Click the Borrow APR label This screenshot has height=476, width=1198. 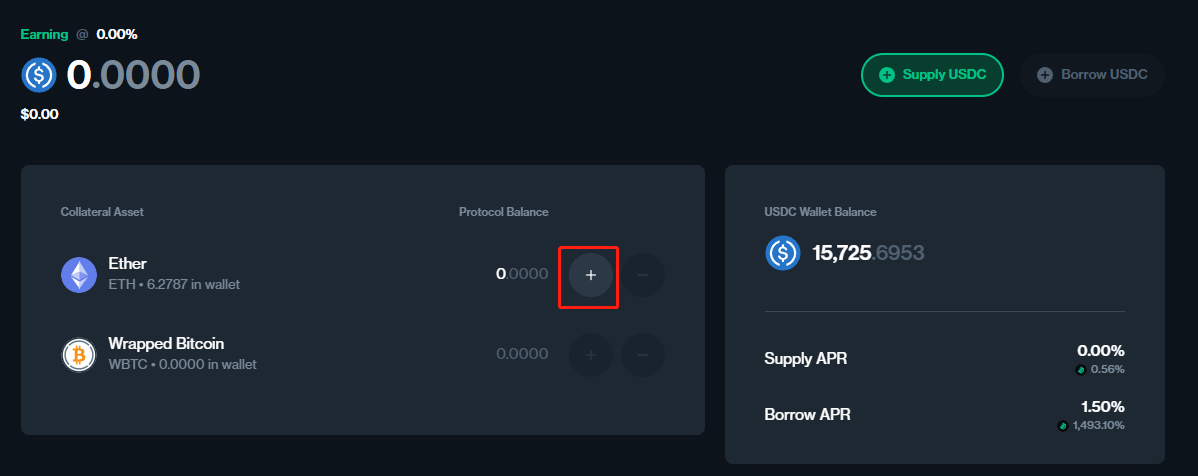[807, 414]
